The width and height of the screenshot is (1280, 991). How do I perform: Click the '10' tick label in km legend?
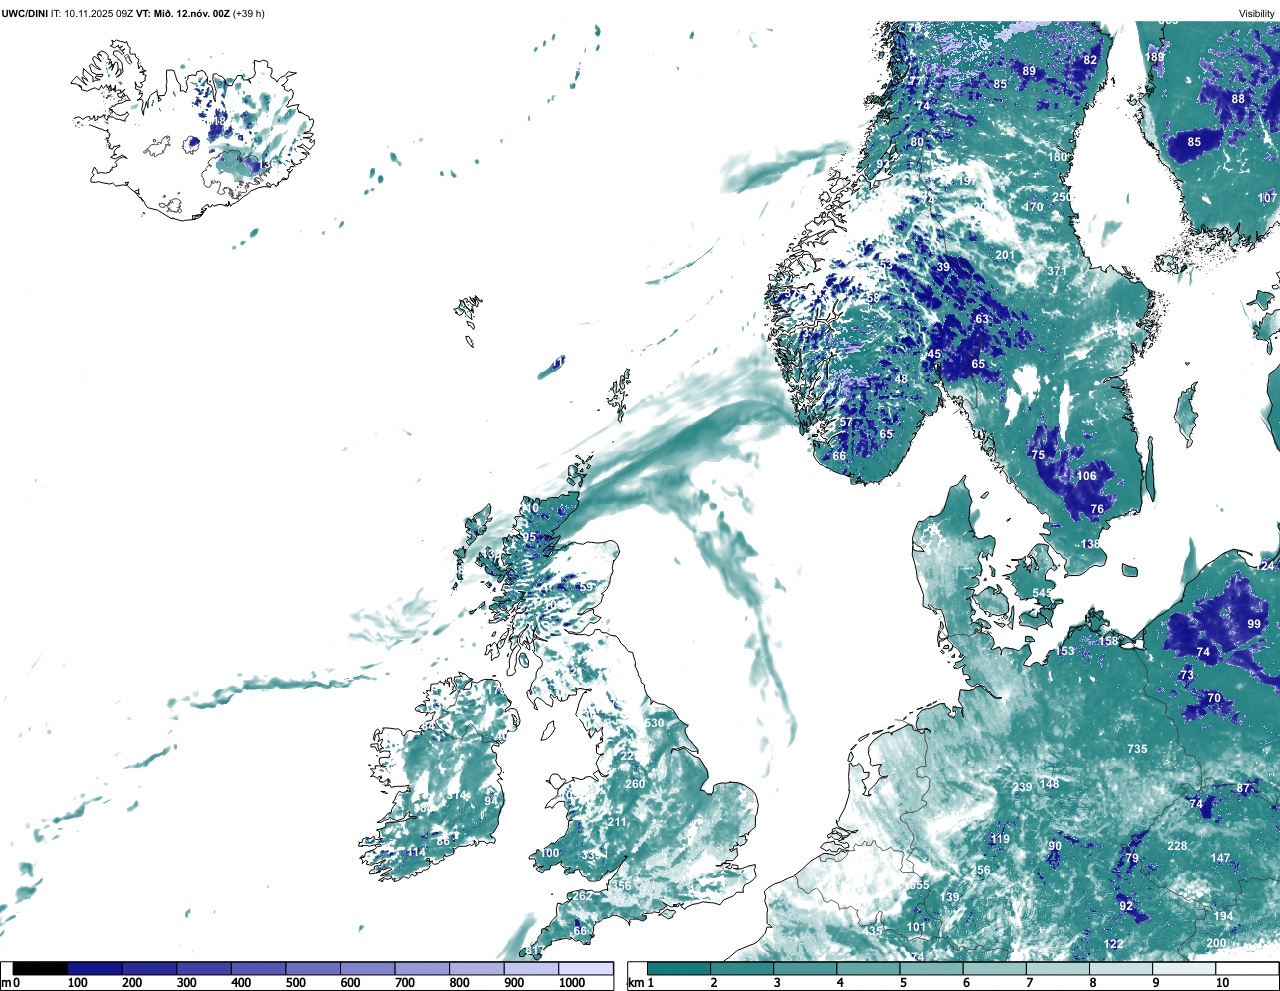point(1222,983)
